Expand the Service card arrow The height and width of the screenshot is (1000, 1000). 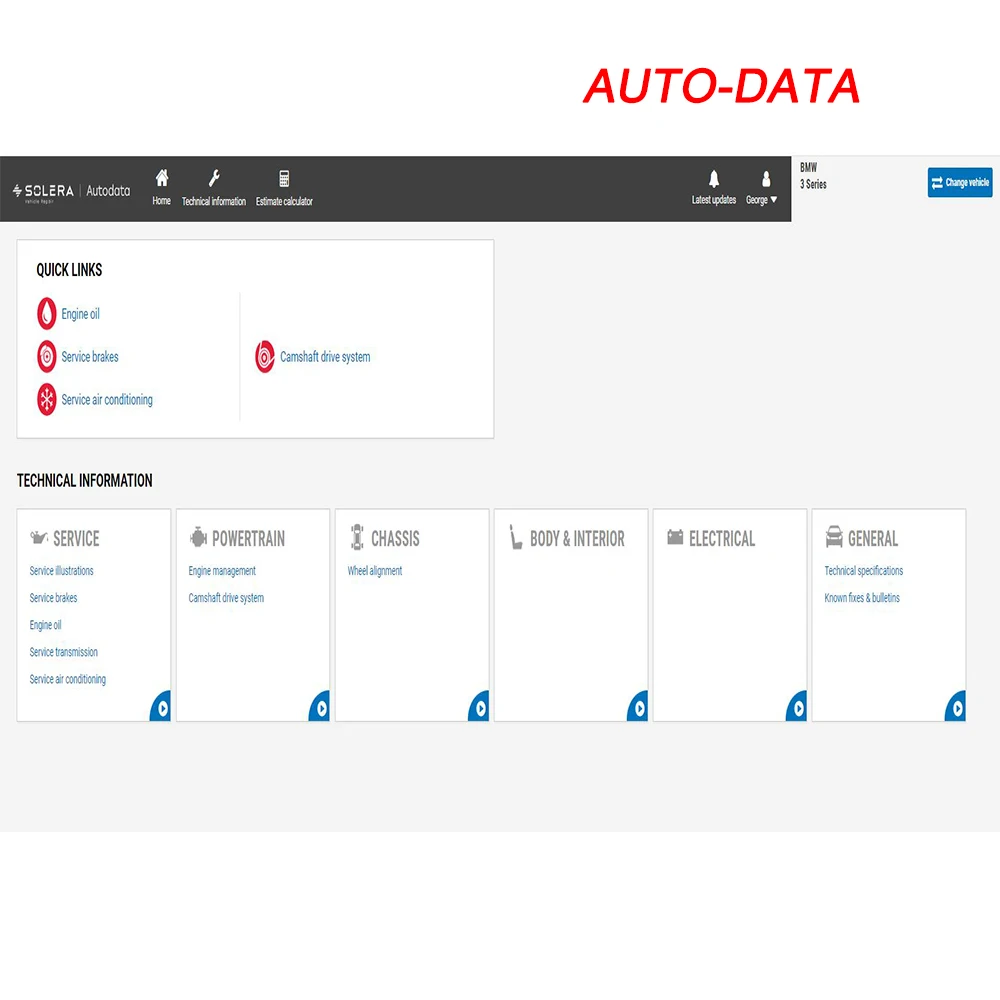(161, 707)
